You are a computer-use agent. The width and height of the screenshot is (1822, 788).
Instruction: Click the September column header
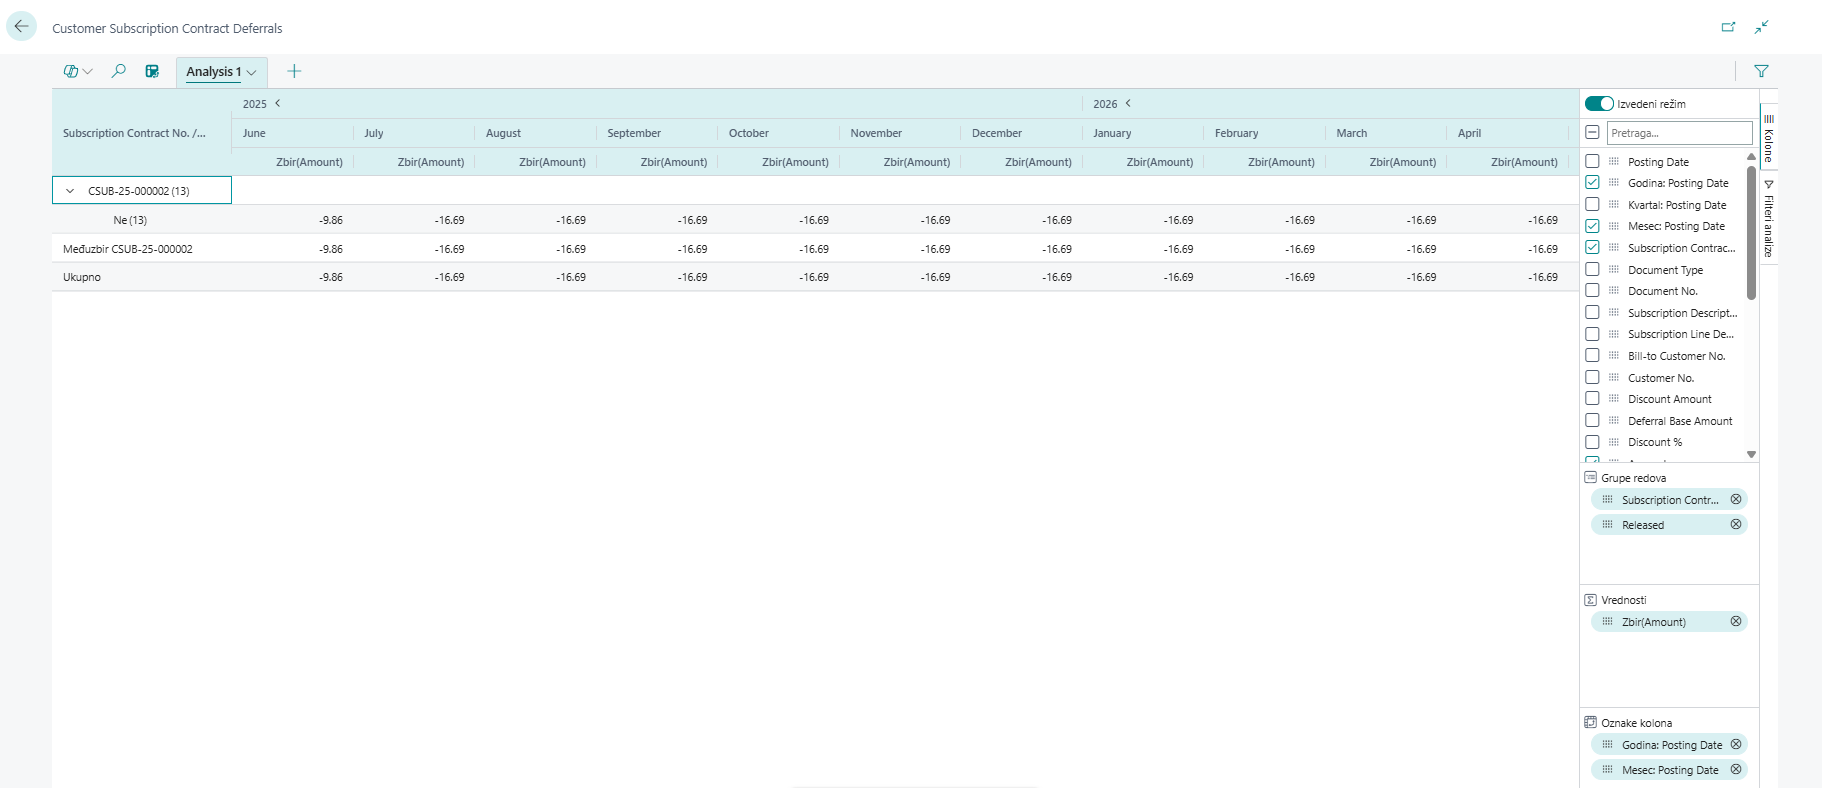pyautogui.click(x=634, y=133)
